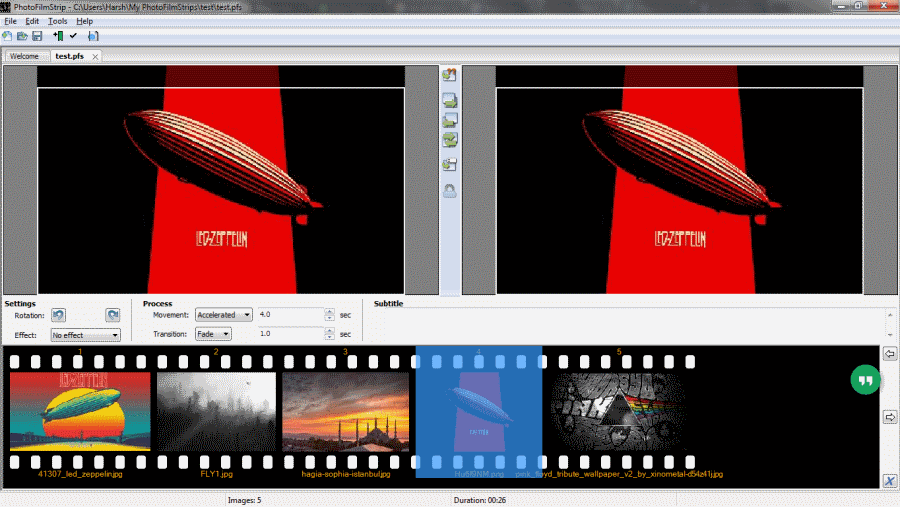Click inside the Subtitle text area

(629, 325)
